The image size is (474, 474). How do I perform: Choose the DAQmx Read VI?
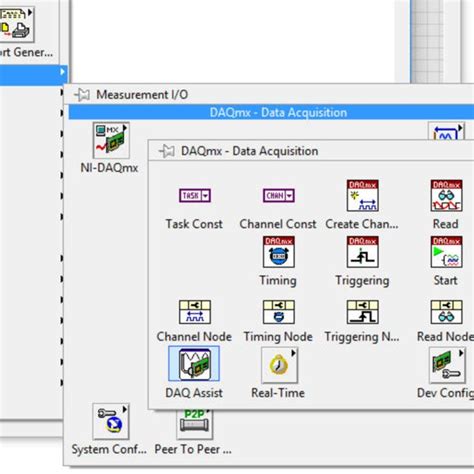click(x=446, y=196)
